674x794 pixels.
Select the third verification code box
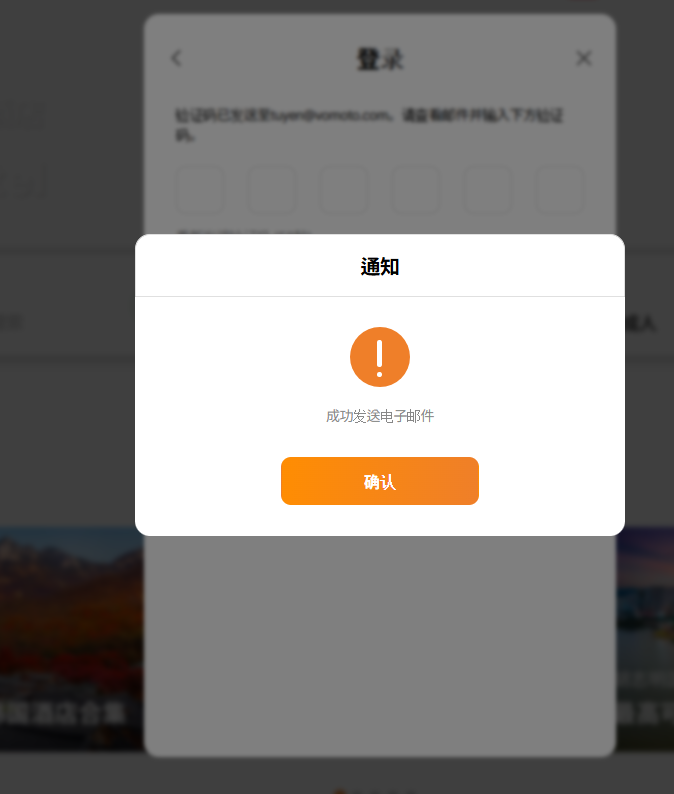[x=344, y=189]
